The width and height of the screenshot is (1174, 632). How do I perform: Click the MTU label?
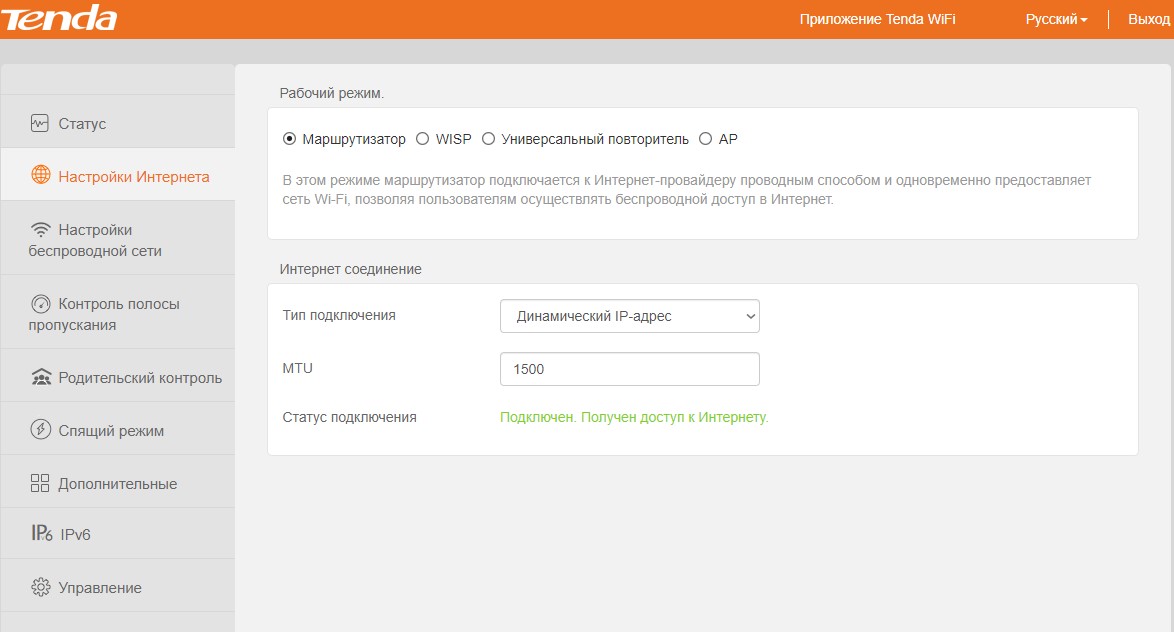(x=297, y=368)
